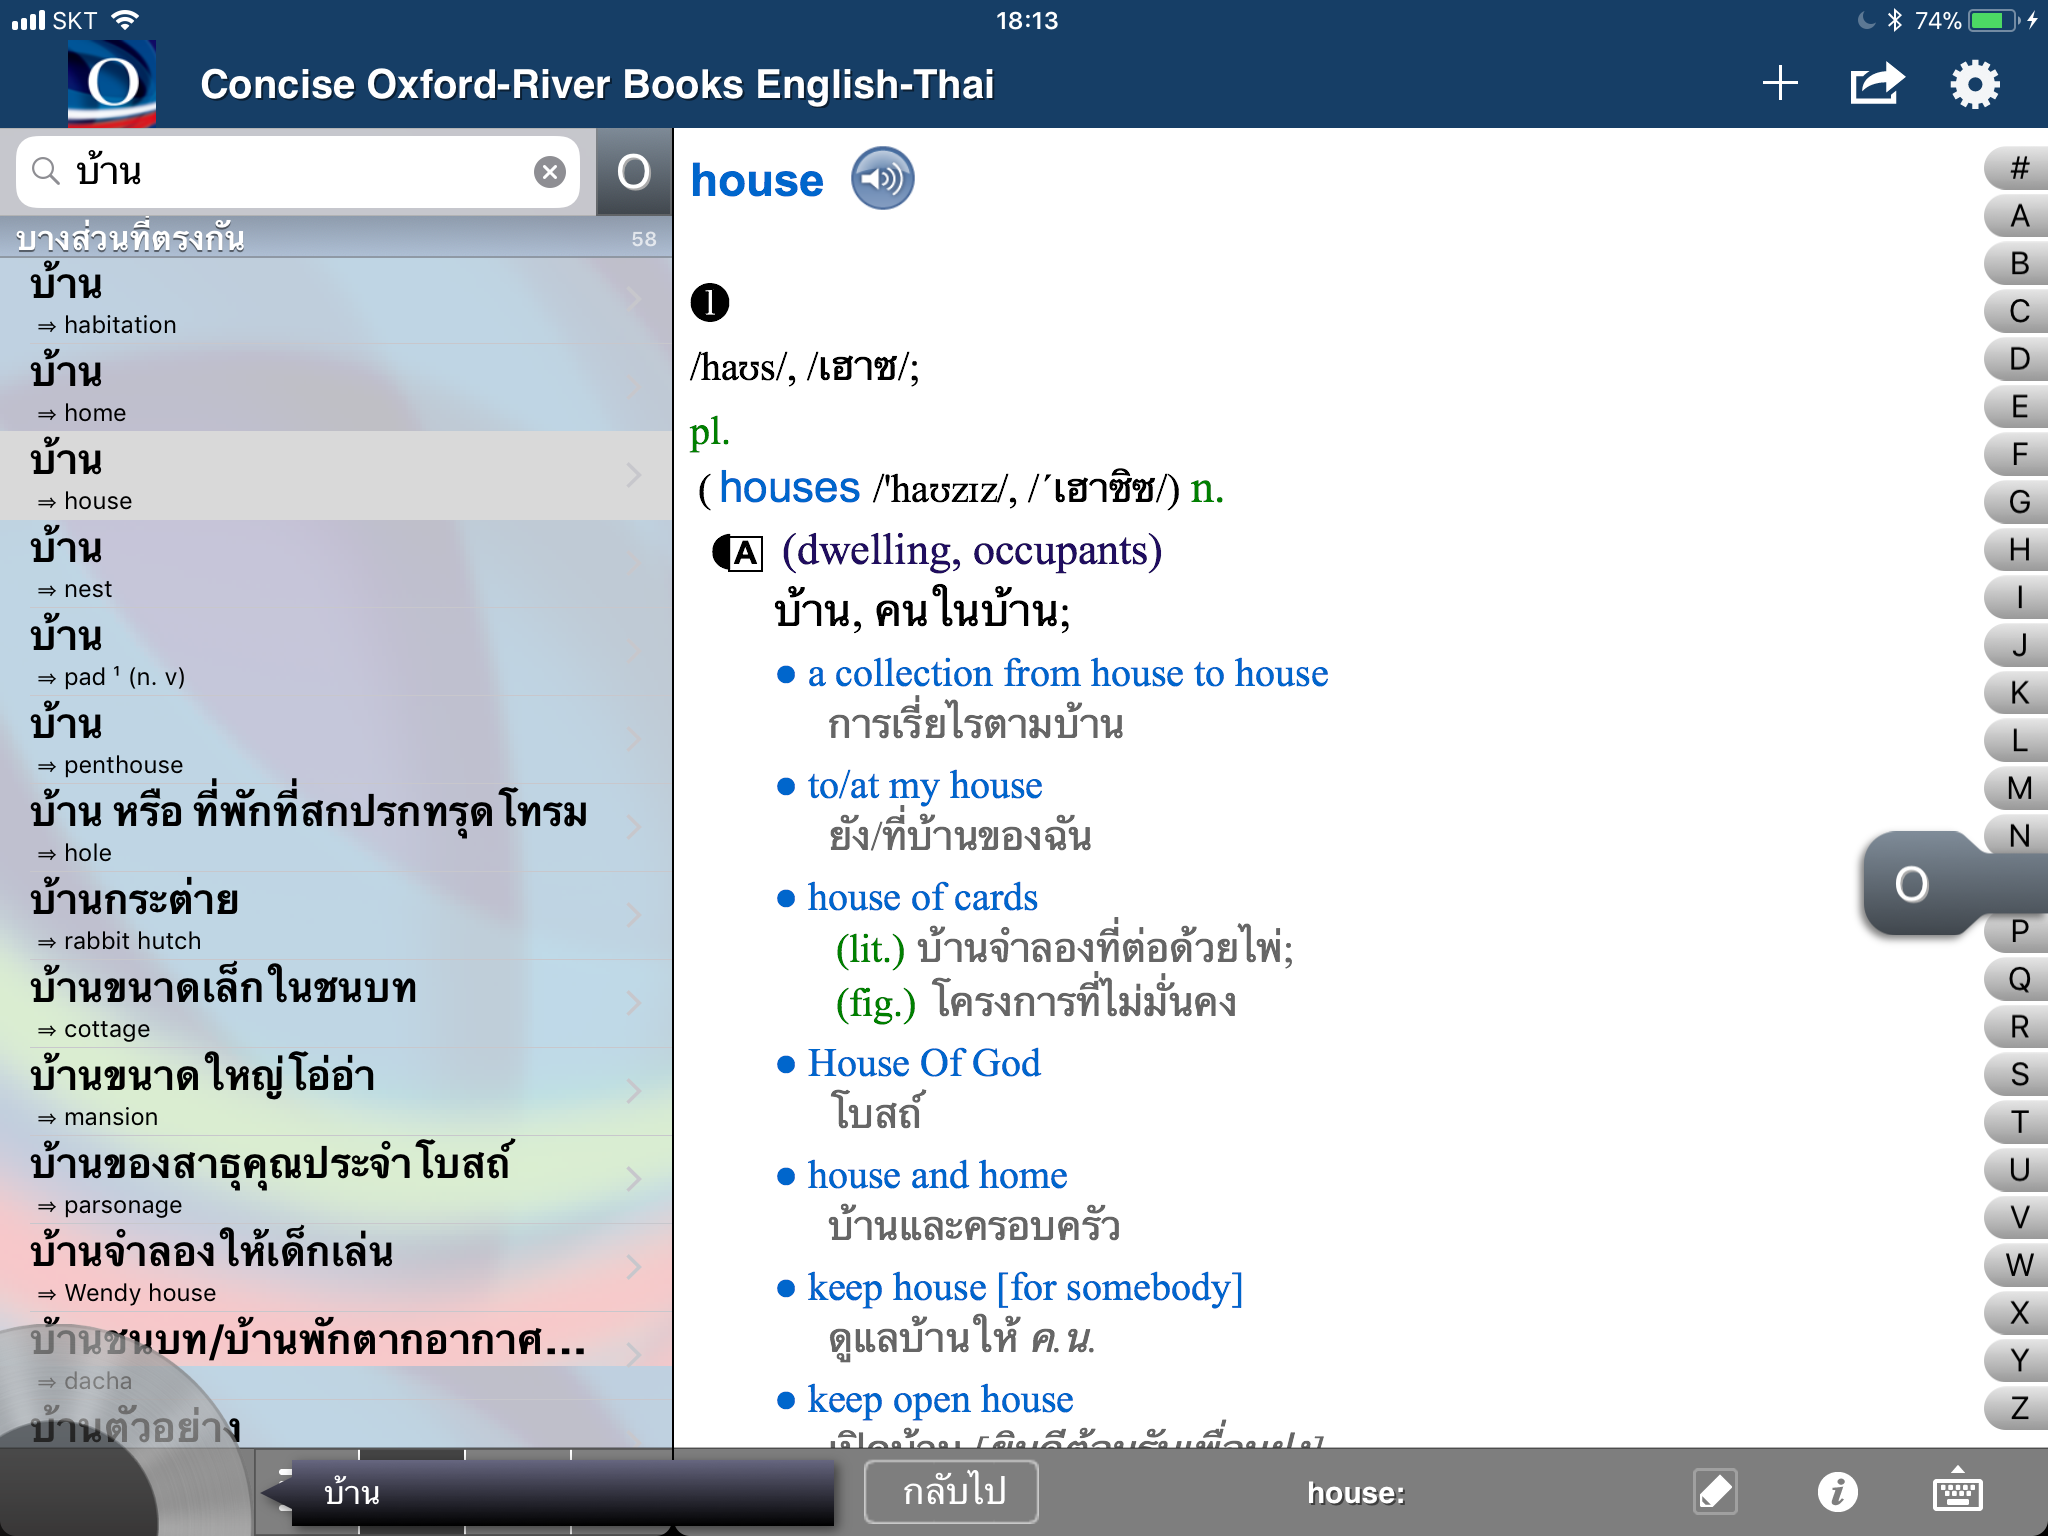
Task: Clear the search field text
Action: pos(549,172)
